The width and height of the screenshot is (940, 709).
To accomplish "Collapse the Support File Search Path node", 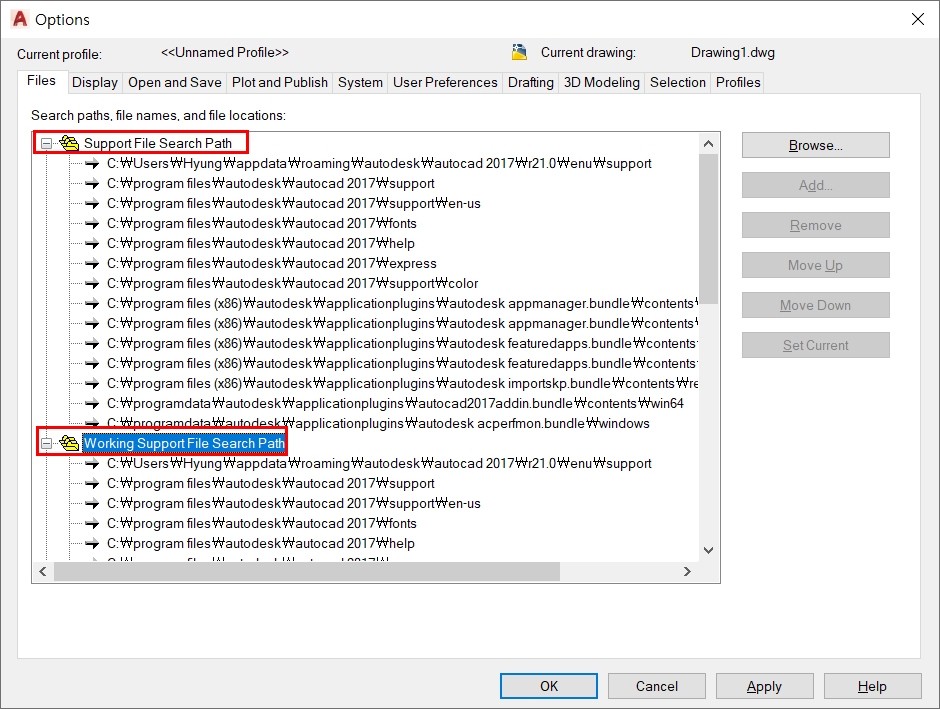I will (x=46, y=143).
